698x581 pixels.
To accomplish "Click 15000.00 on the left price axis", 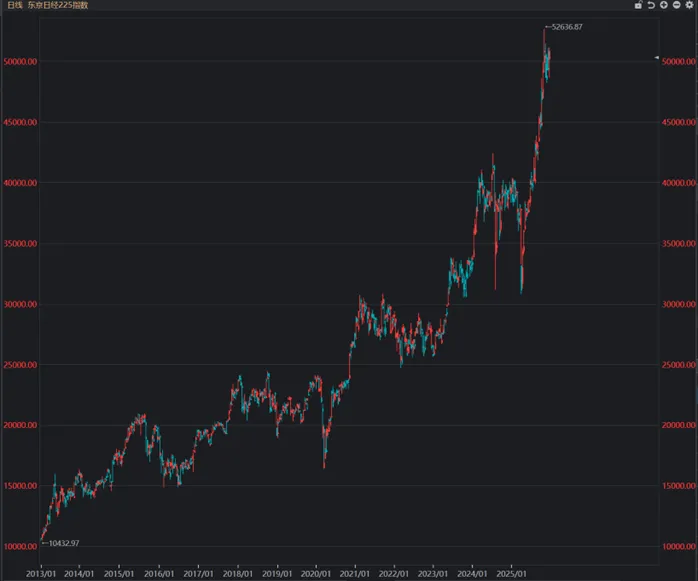I will [20, 486].
